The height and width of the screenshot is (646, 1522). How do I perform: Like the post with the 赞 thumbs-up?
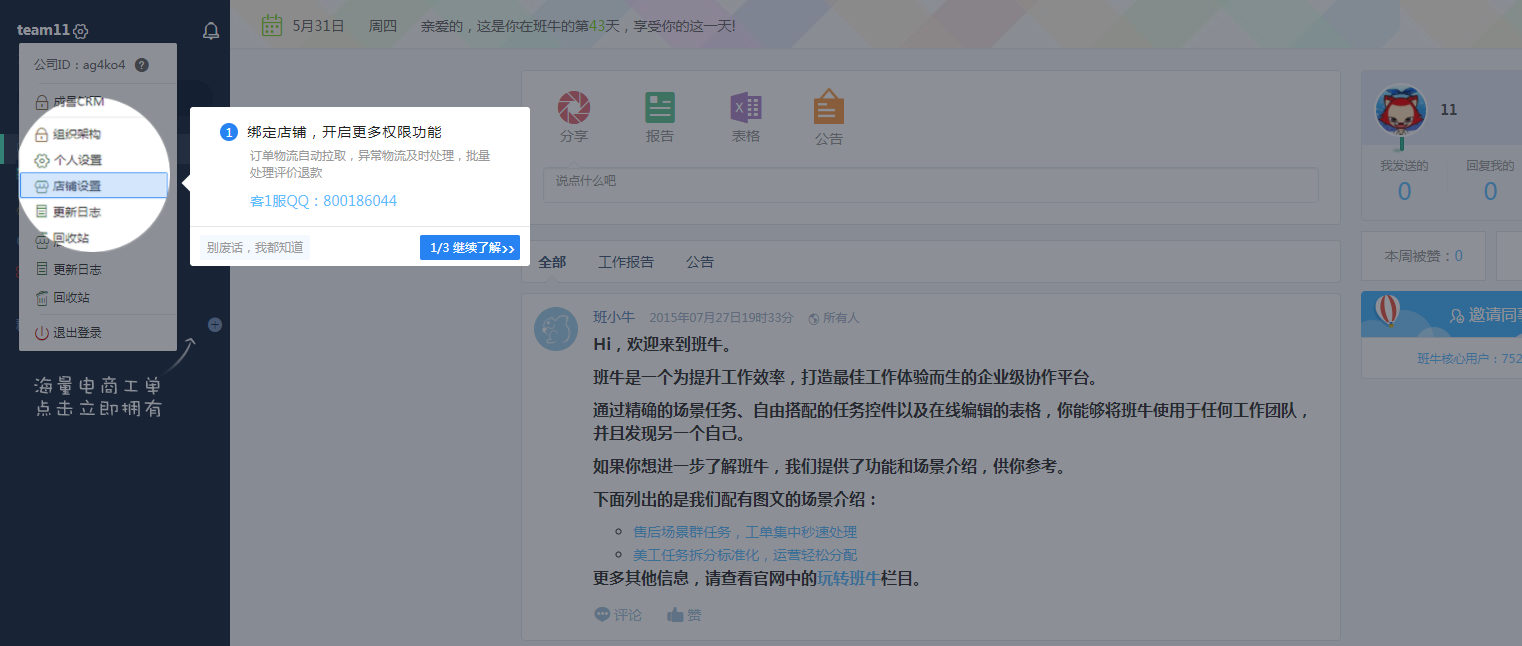tap(684, 615)
